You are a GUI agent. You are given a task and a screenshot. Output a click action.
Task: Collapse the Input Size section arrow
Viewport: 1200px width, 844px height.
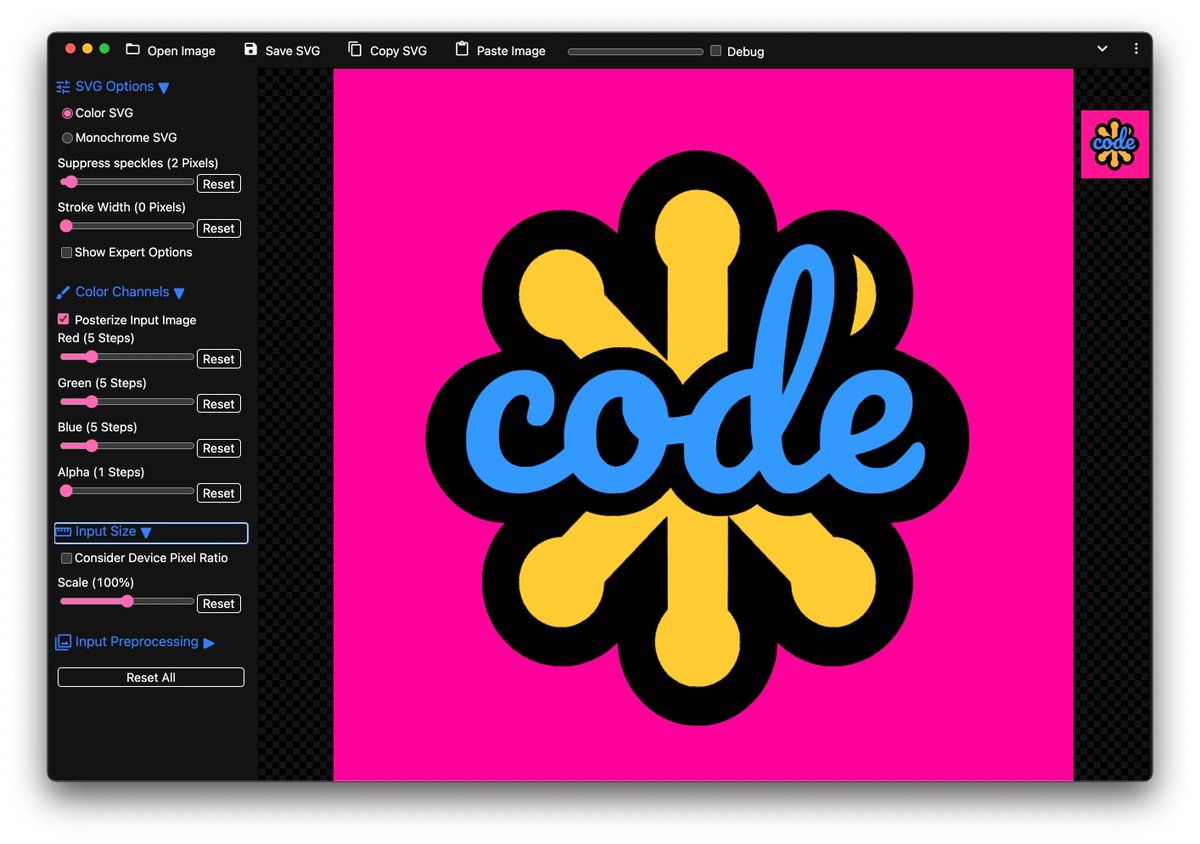(x=146, y=533)
